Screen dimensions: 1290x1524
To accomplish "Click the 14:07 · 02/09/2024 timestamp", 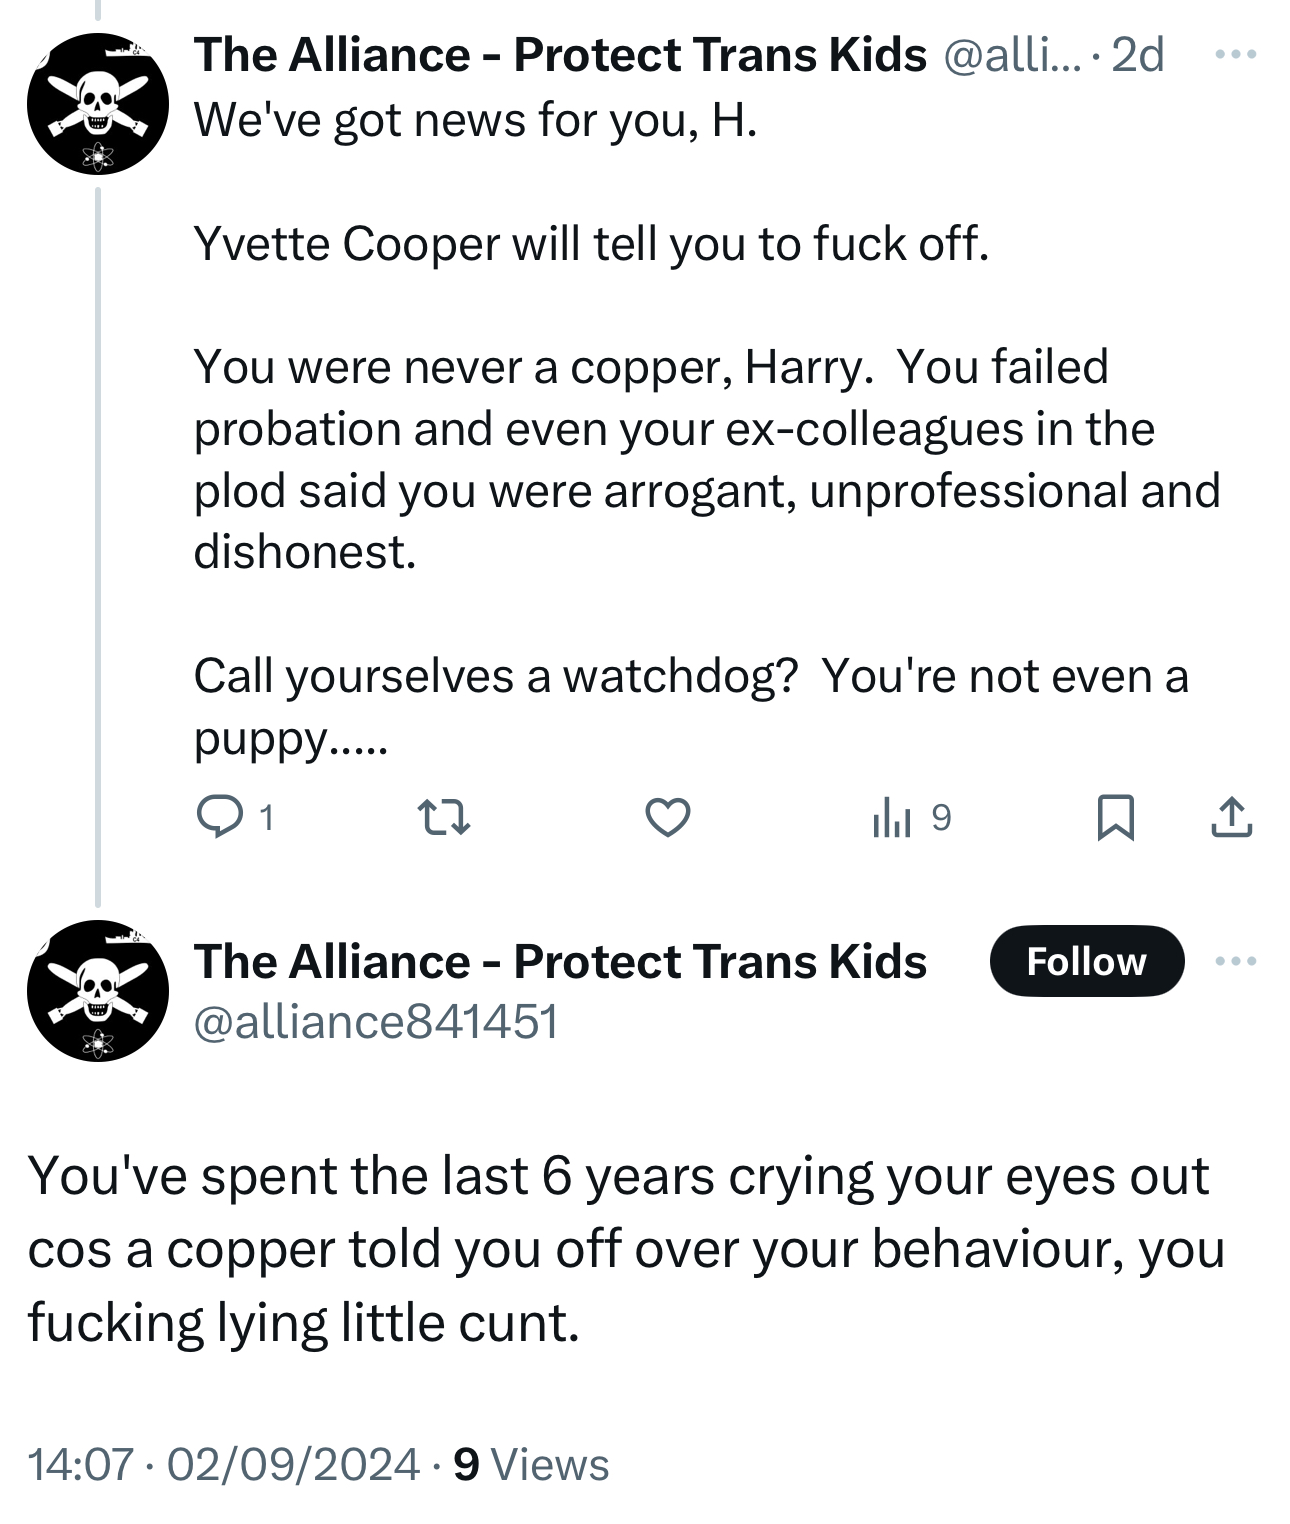I will [x=223, y=1464].
